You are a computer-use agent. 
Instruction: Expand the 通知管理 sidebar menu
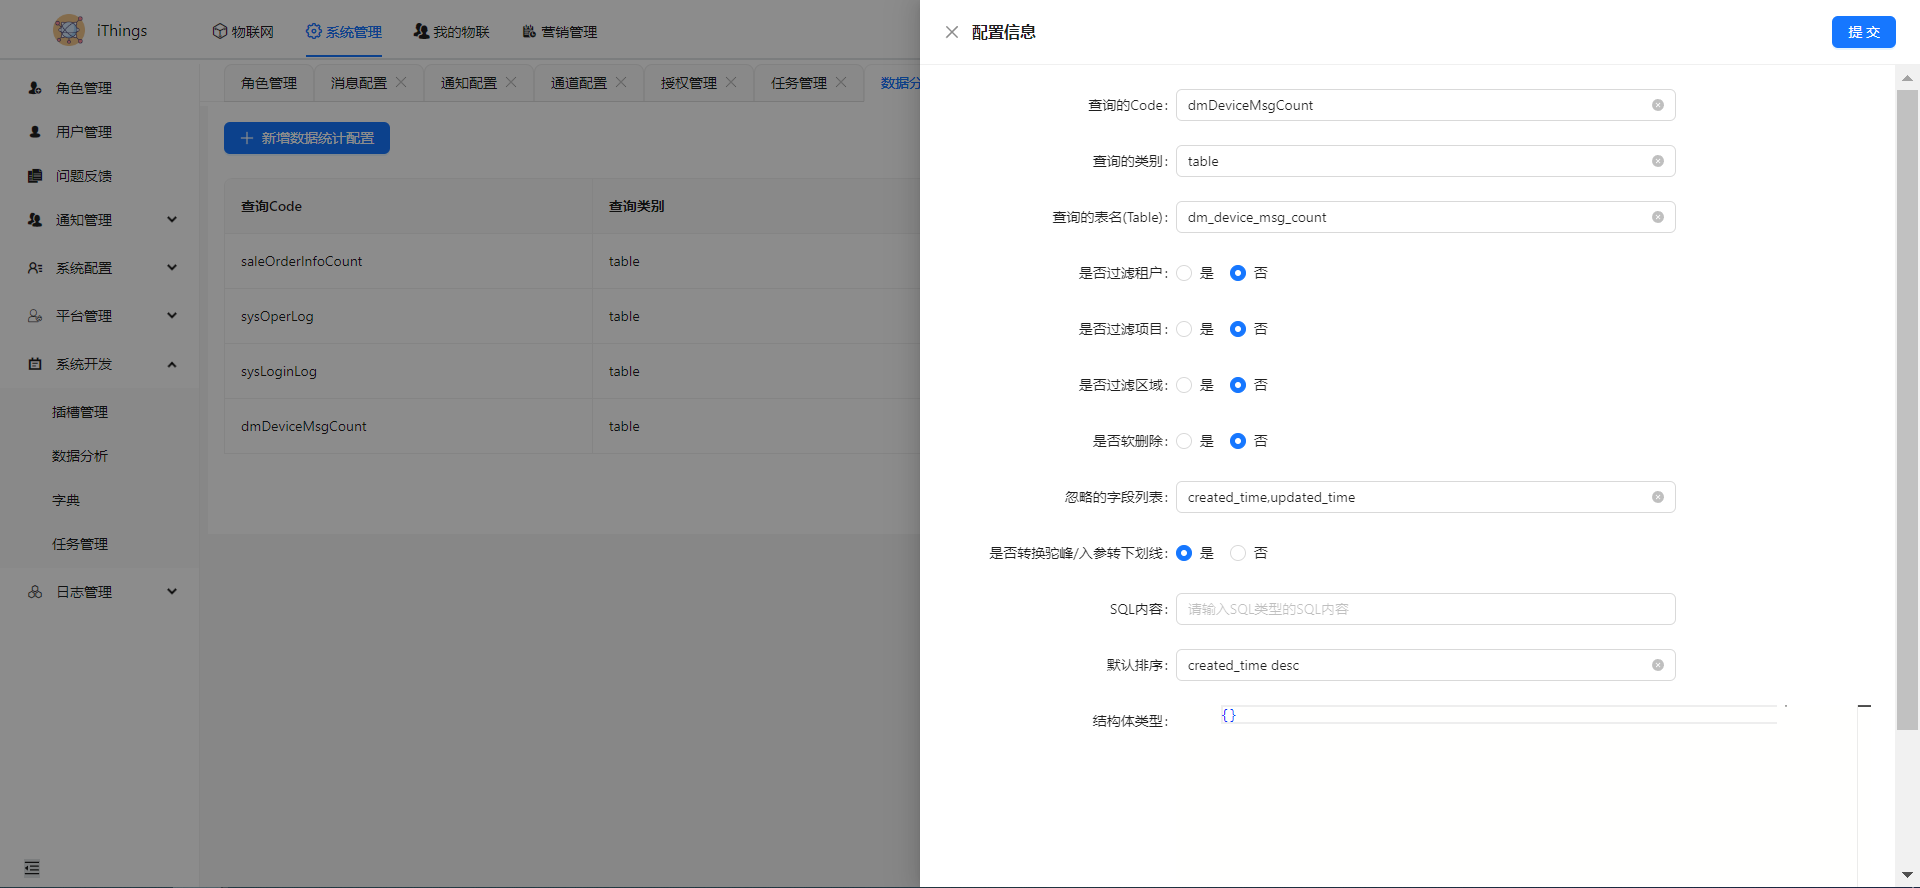100,220
